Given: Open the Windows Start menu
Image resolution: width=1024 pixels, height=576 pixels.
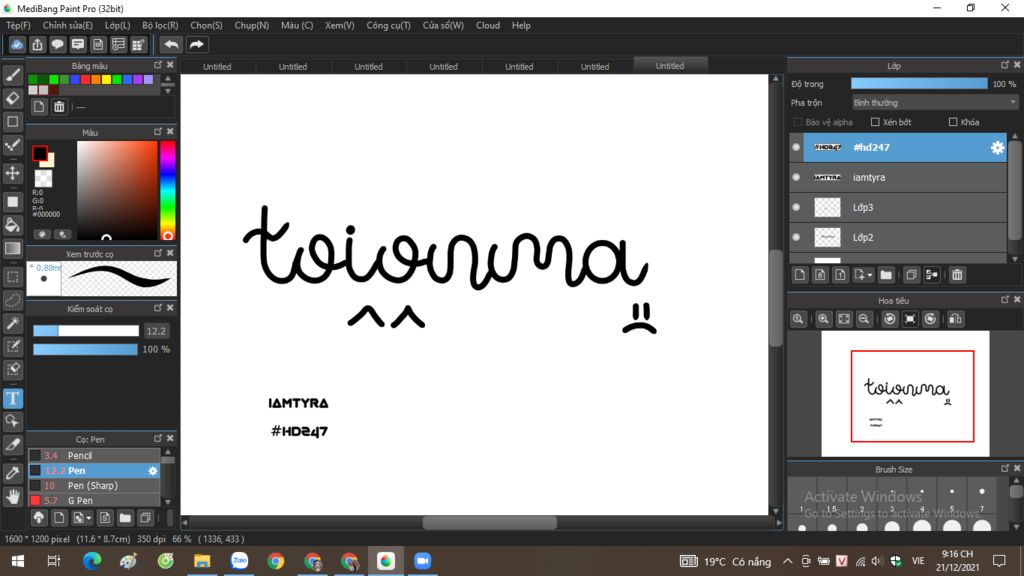Looking at the screenshot, I should (x=18, y=561).
